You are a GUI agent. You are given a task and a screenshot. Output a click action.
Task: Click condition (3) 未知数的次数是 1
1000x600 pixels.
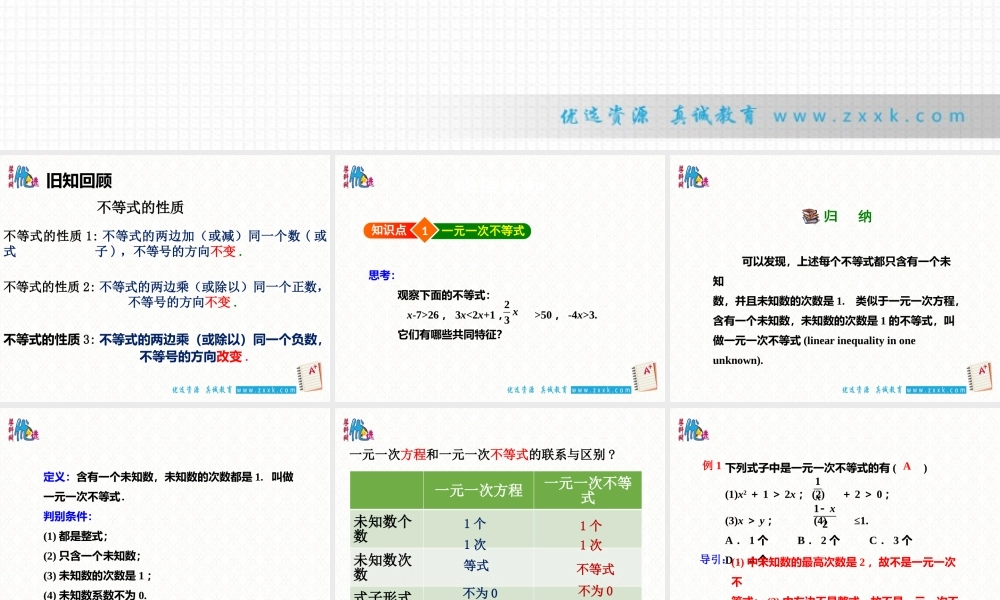coord(98,576)
